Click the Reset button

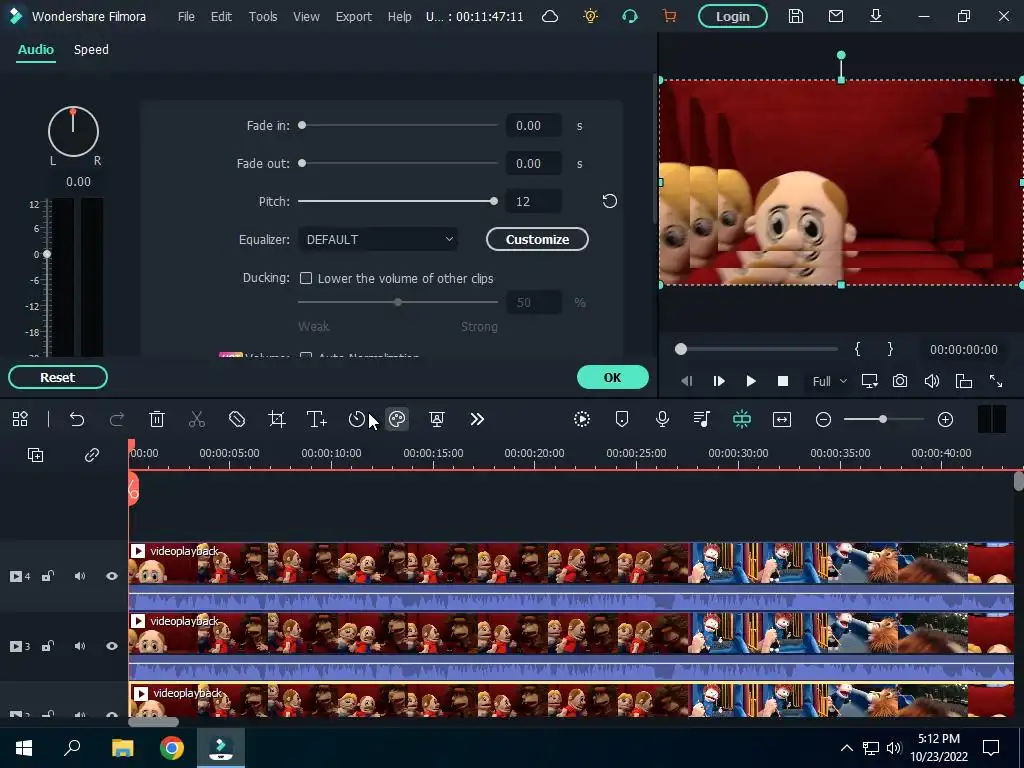[57, 377]
